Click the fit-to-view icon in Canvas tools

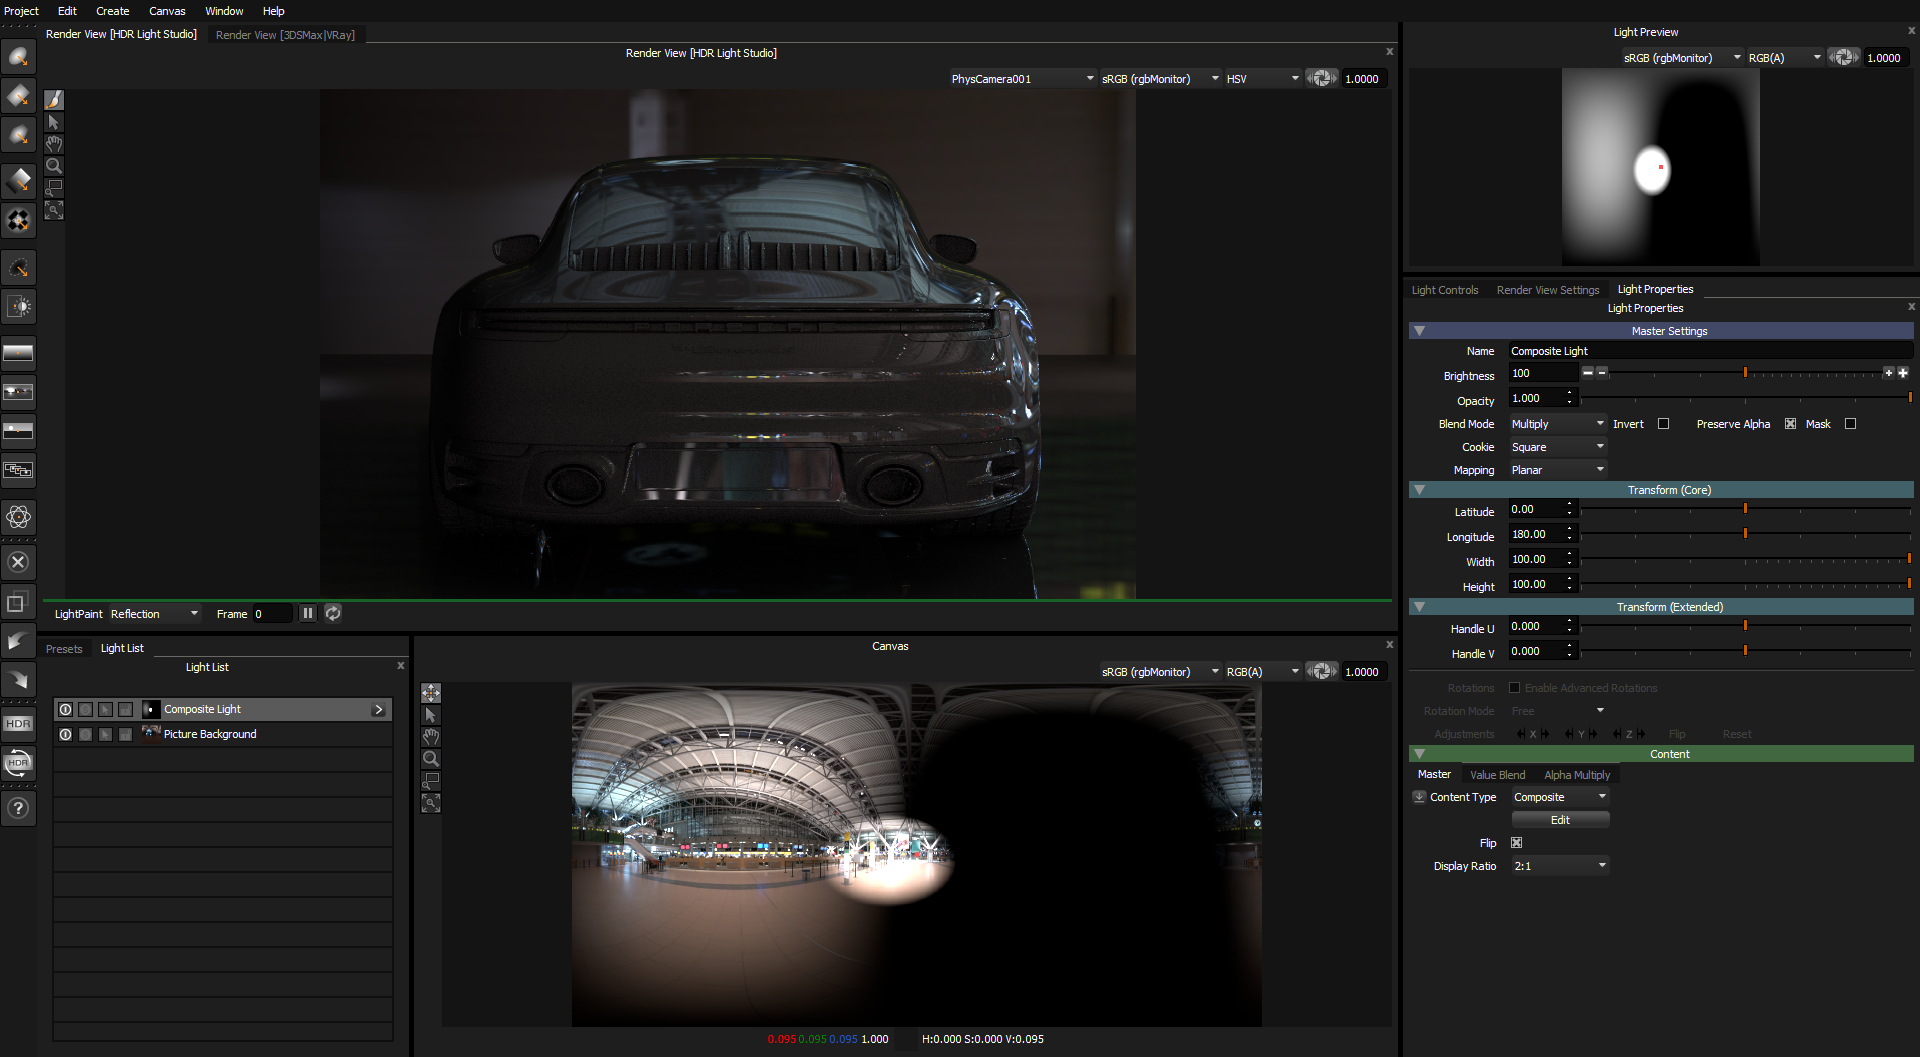click(431, 803)
